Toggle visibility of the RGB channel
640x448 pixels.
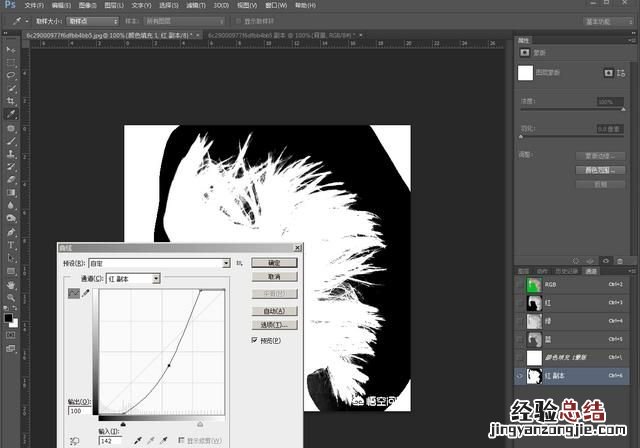tap(521, 285)
